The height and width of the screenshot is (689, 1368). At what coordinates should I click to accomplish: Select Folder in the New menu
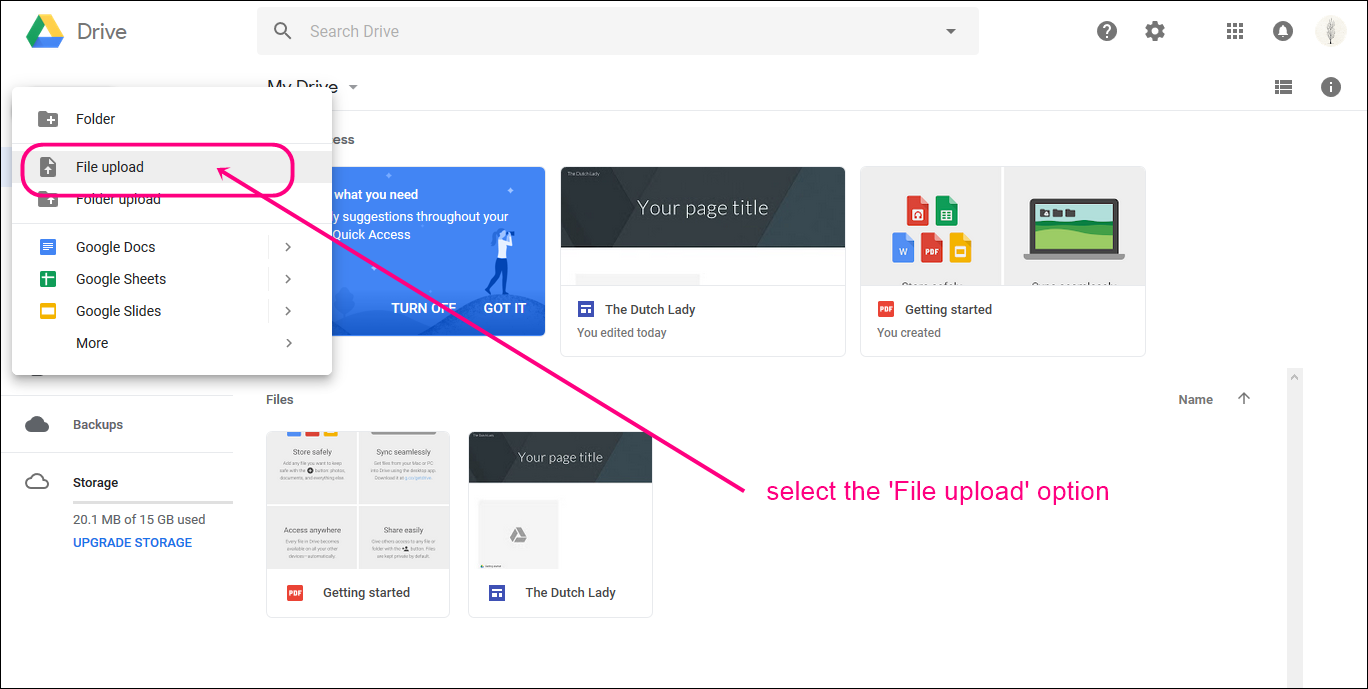pyautogui.click(x=172, y=119)
